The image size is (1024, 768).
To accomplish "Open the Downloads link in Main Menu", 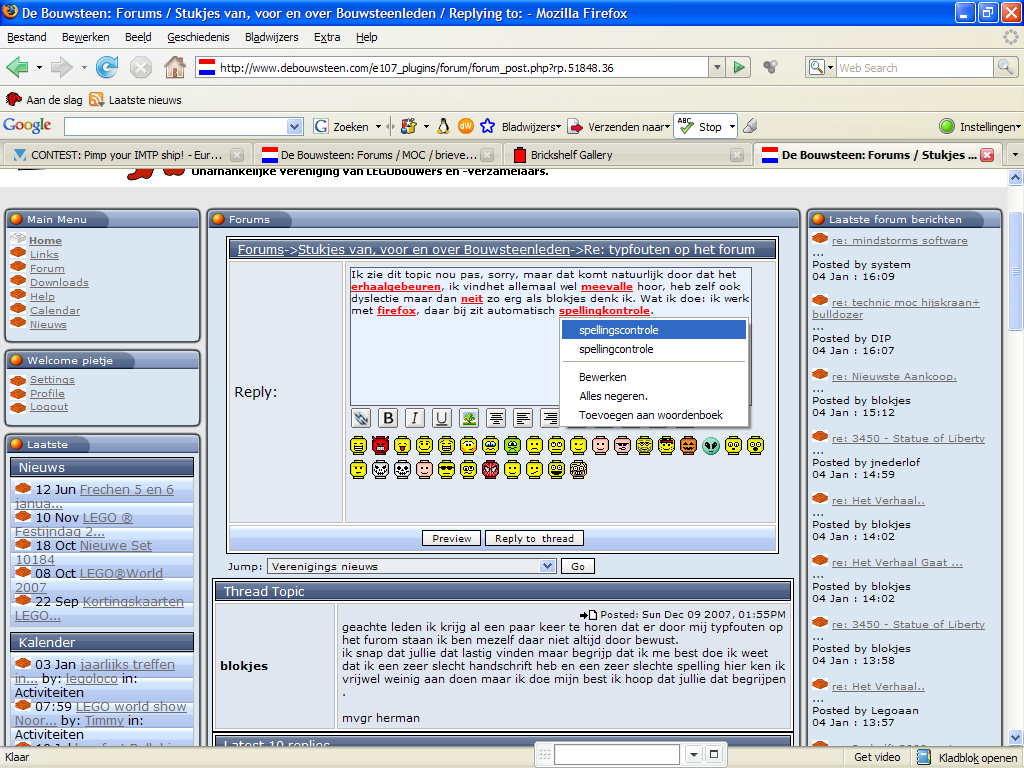I will coord(59,283).
